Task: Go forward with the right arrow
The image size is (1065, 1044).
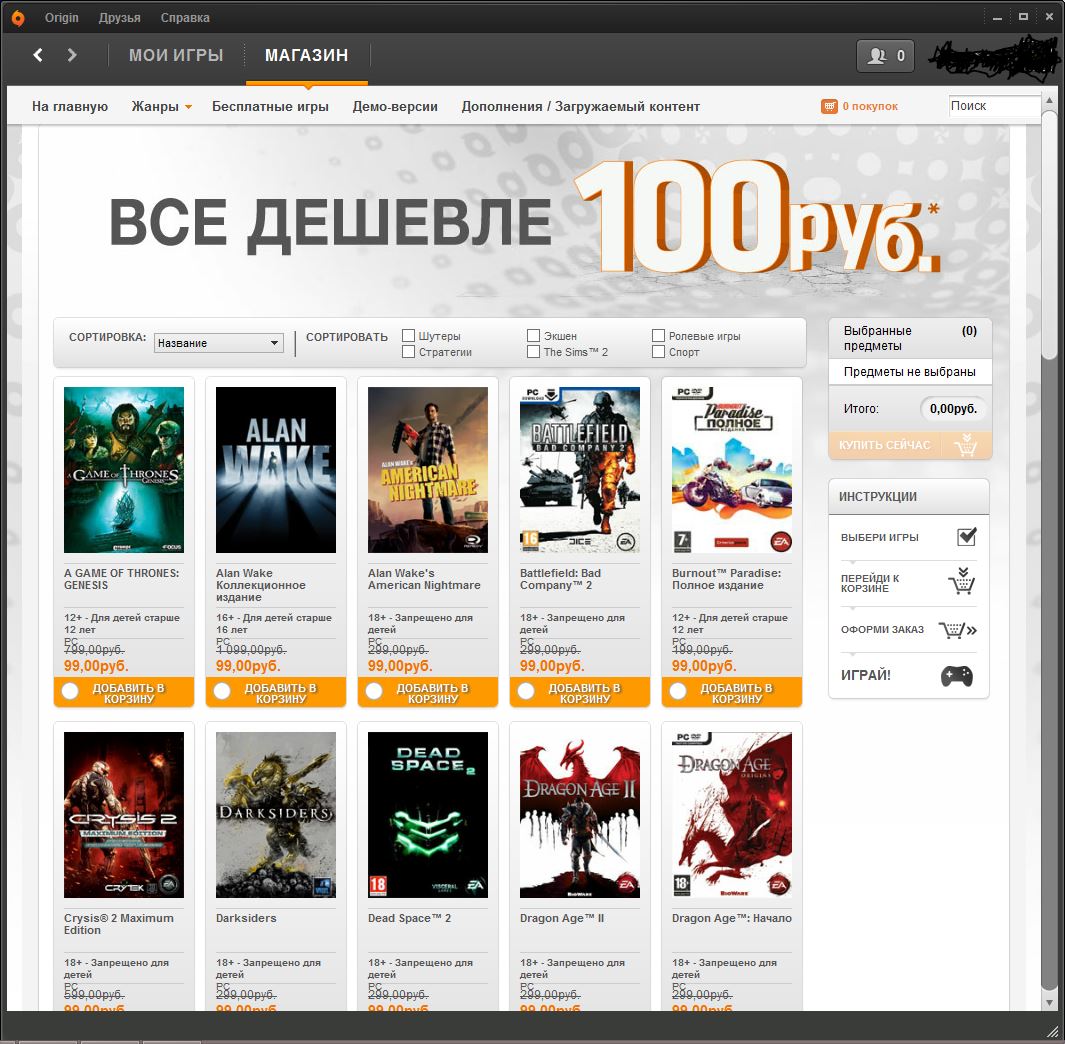Action: pyautogui.click(x=72, y=55)
